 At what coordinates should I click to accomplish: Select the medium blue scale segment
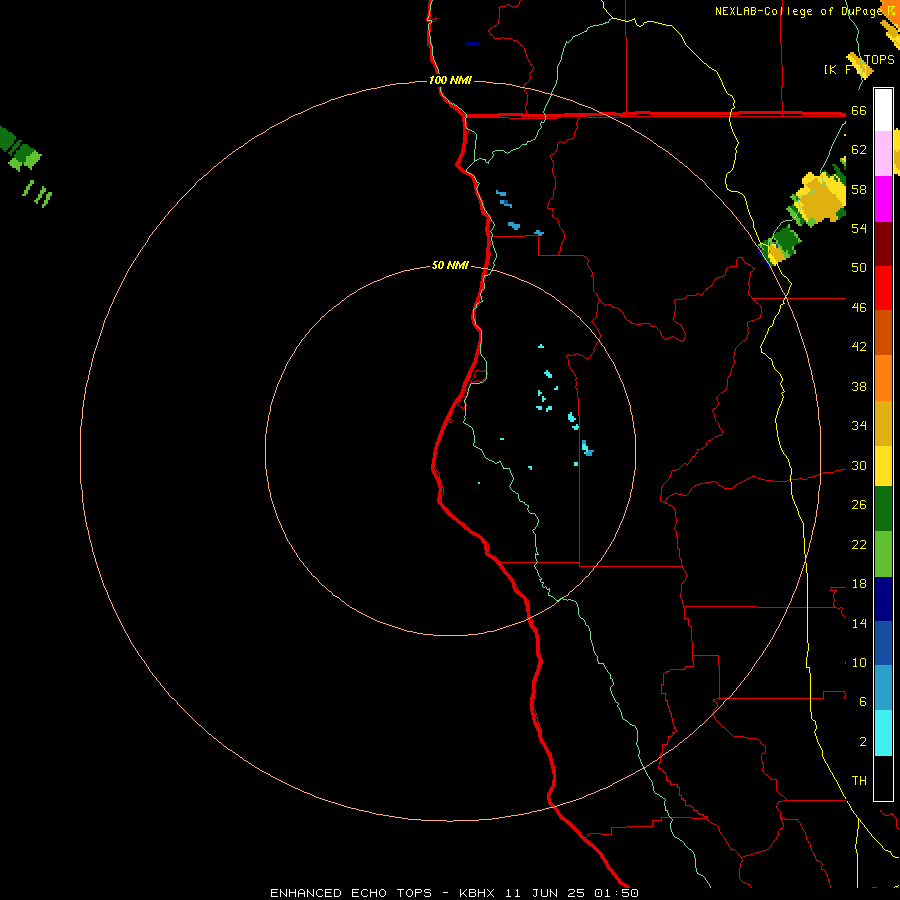click(883, 643)
